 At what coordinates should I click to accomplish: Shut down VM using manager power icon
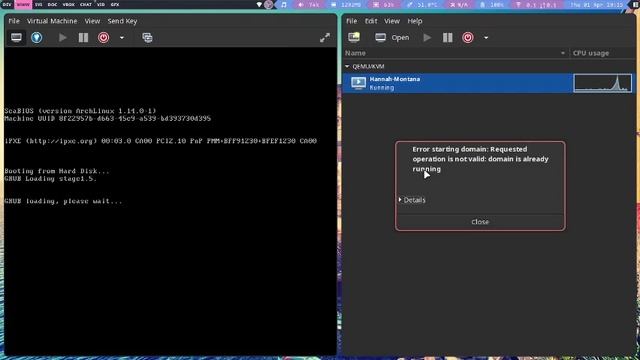point(468,38)
